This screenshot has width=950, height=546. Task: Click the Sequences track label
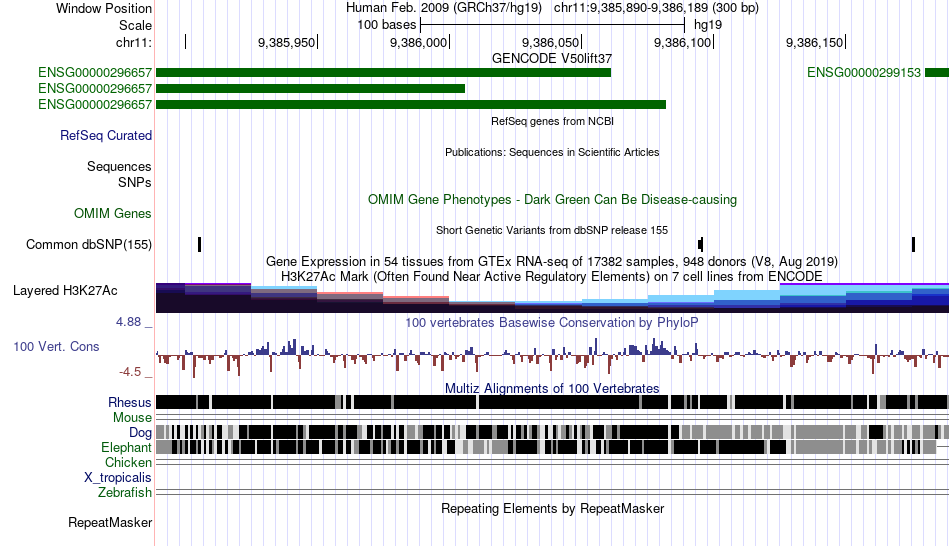point(119,167)
